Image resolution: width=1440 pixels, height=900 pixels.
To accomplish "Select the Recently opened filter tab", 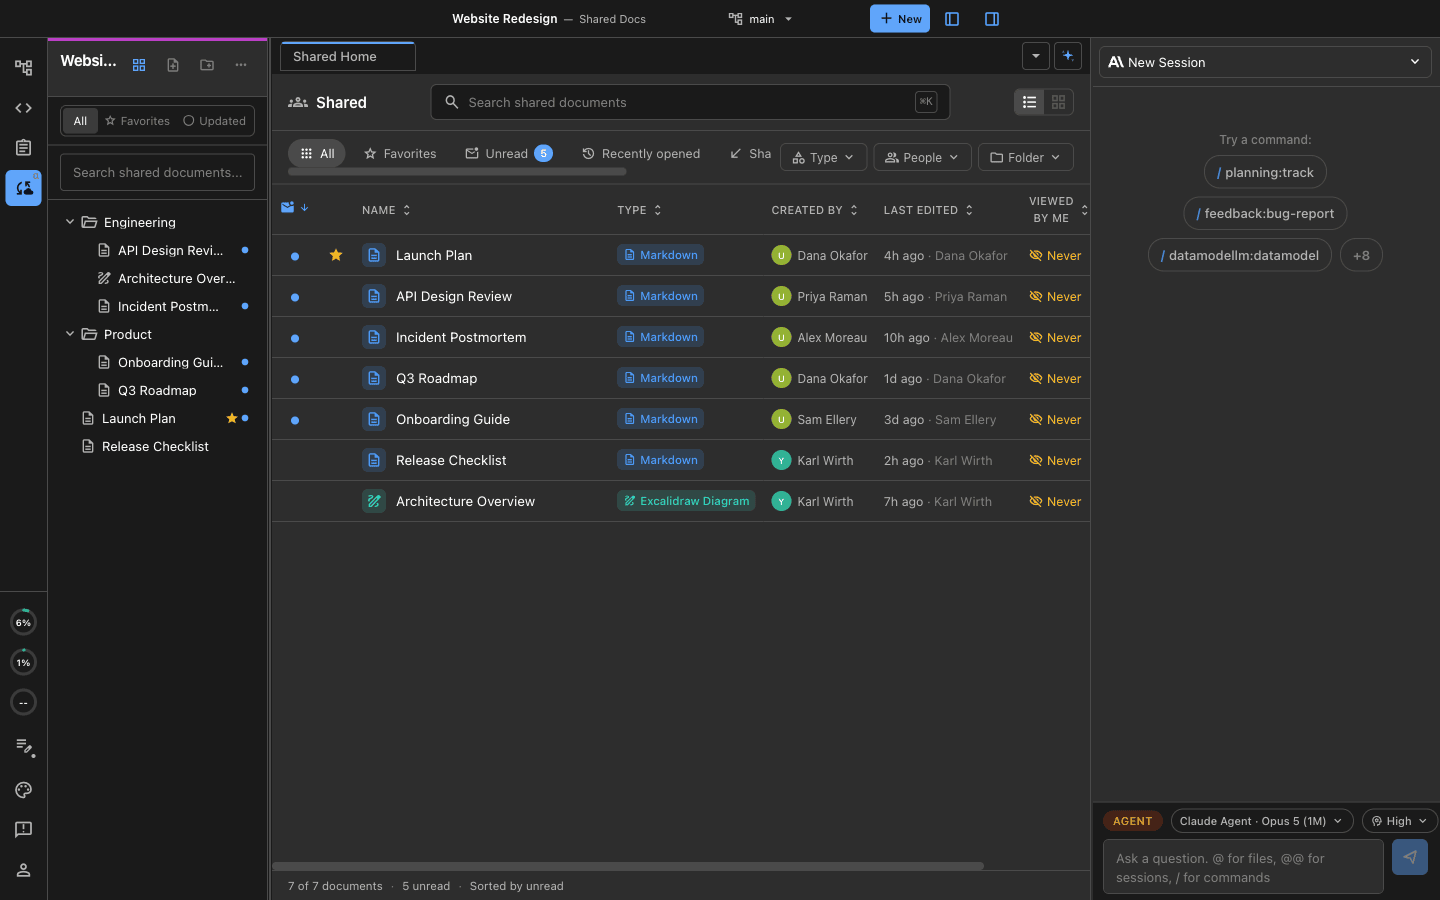I will click(x=641, y=153).
